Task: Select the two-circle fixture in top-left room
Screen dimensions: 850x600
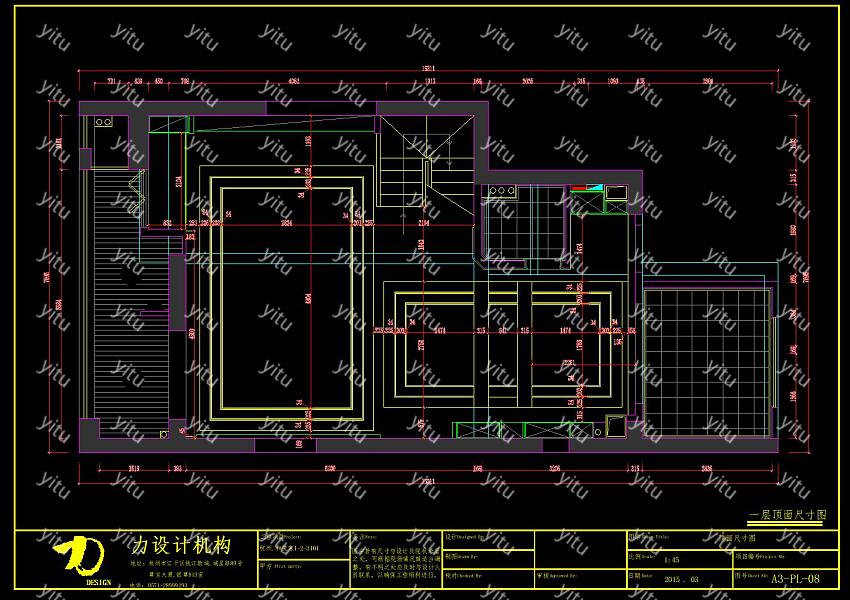Action: tap(105, 121)
